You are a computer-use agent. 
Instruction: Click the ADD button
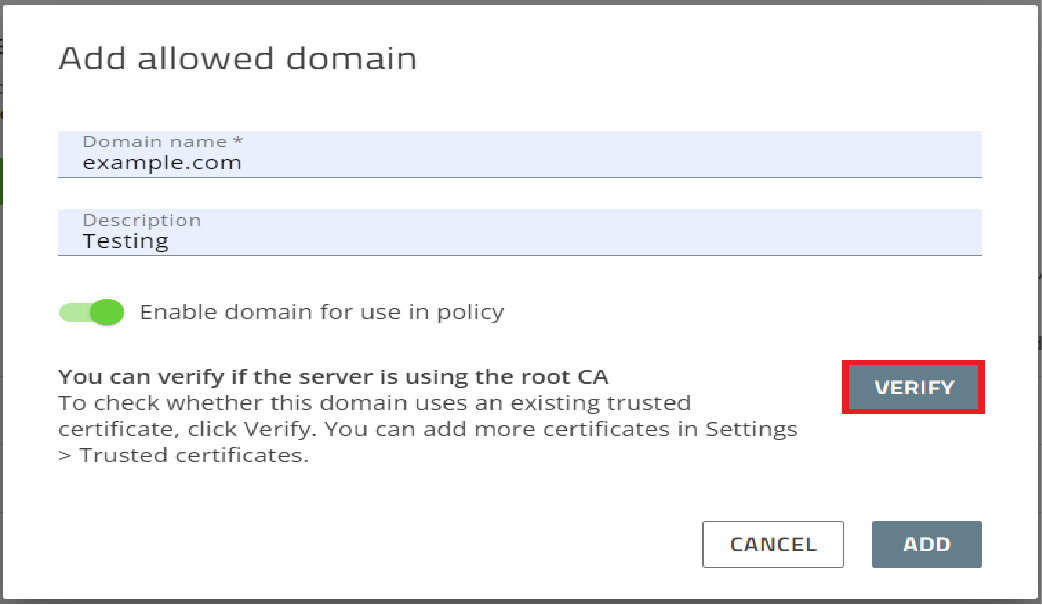pos(926,544)
